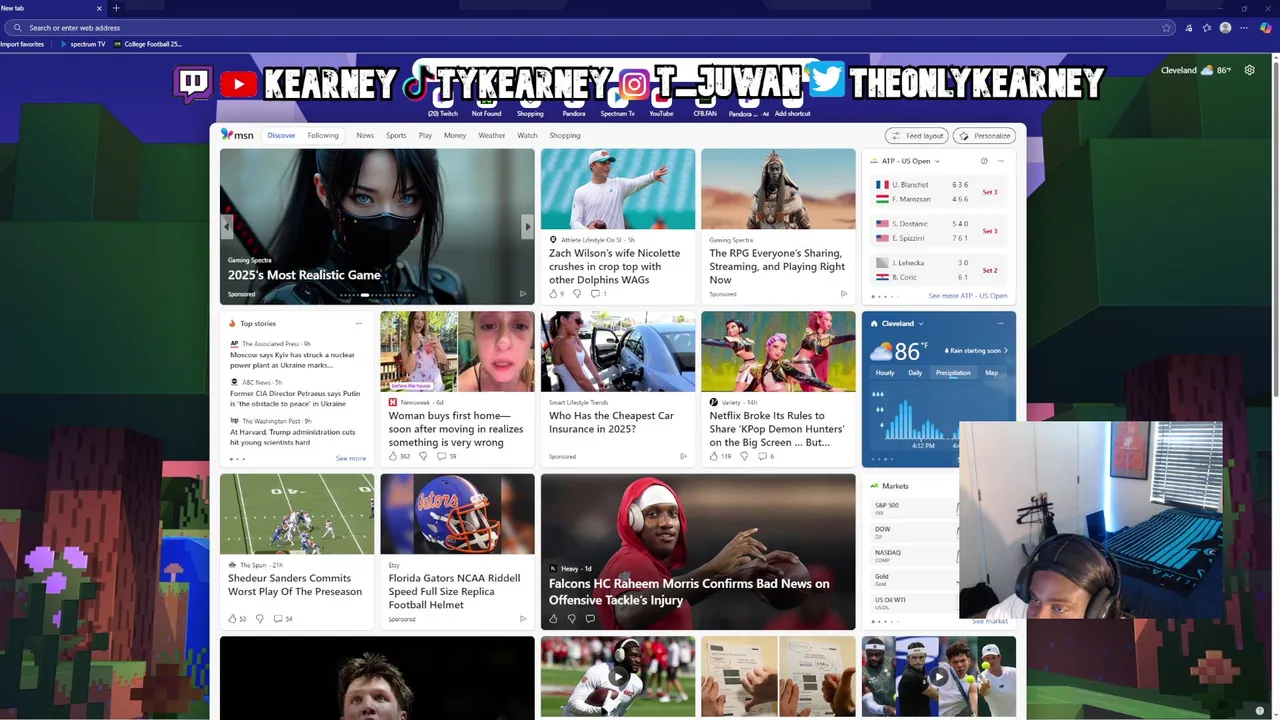The height and width of the screenshot is (720, 1280).
Task: Open the News section
Action: [x=365, y=135]
